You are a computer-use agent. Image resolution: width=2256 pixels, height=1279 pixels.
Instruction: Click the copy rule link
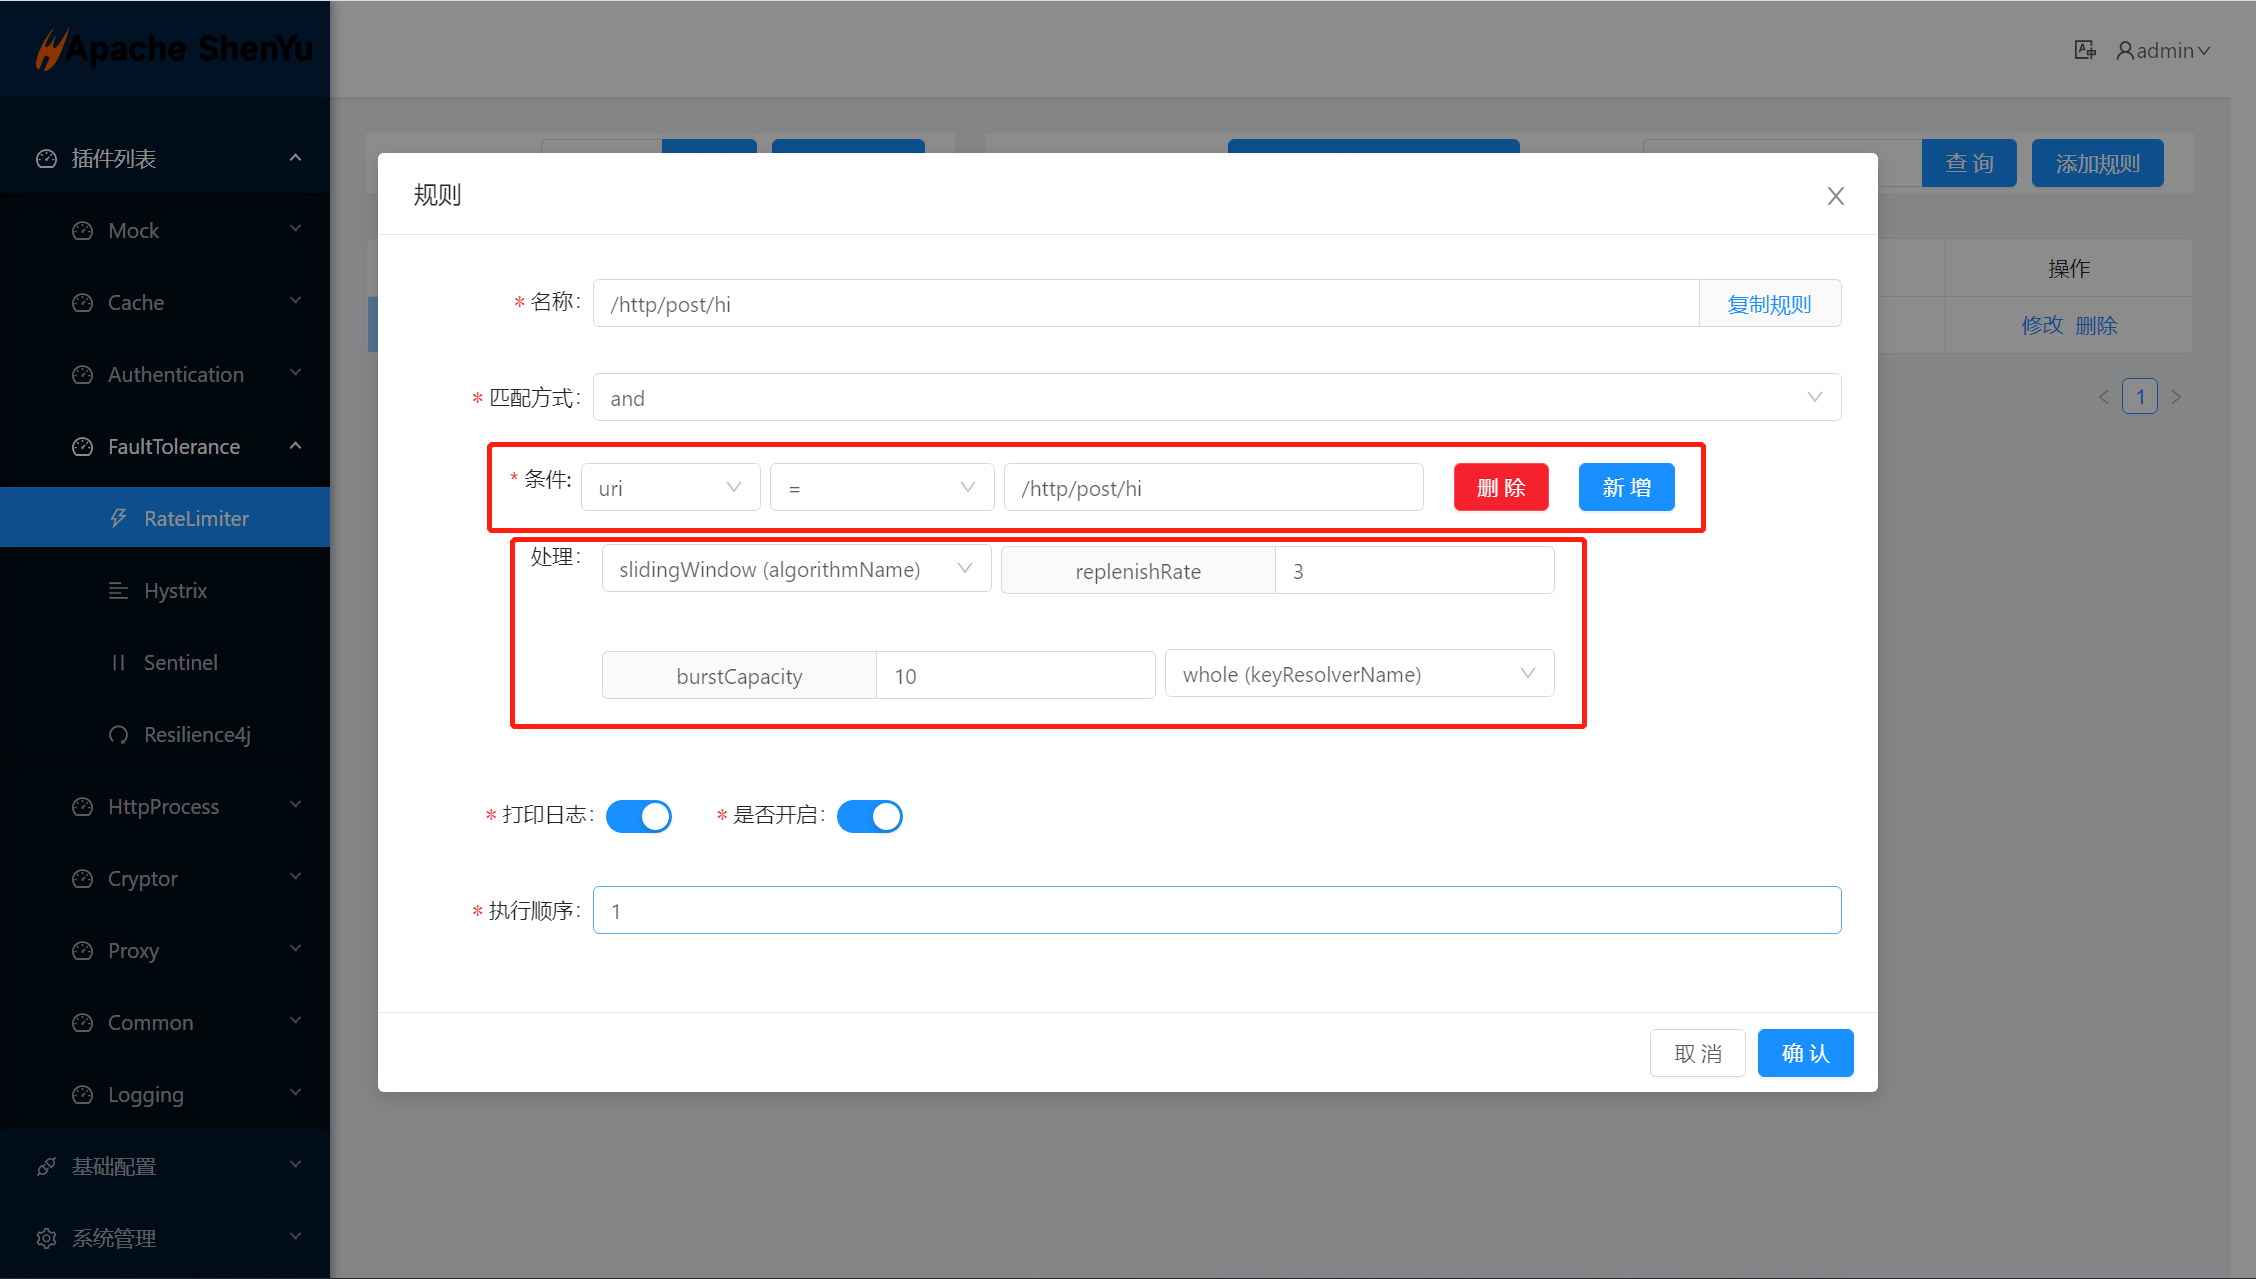pos(1769,304)
